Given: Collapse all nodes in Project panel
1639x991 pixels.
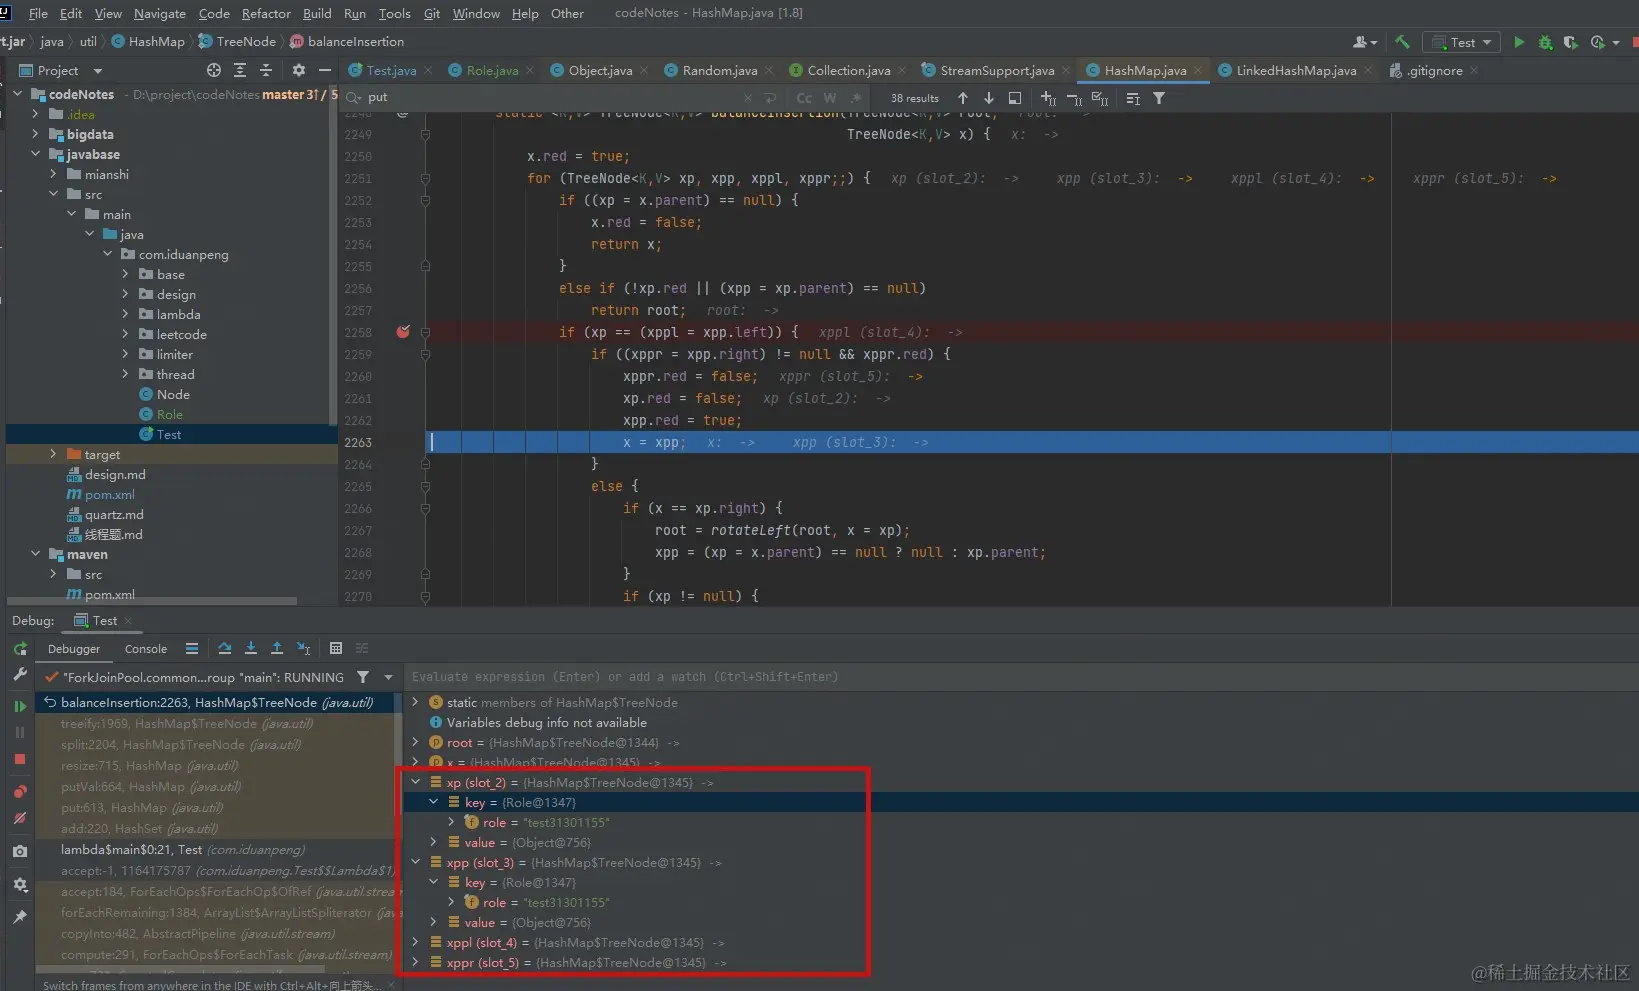Looking at the screenshot, I should tap(266, 70).
